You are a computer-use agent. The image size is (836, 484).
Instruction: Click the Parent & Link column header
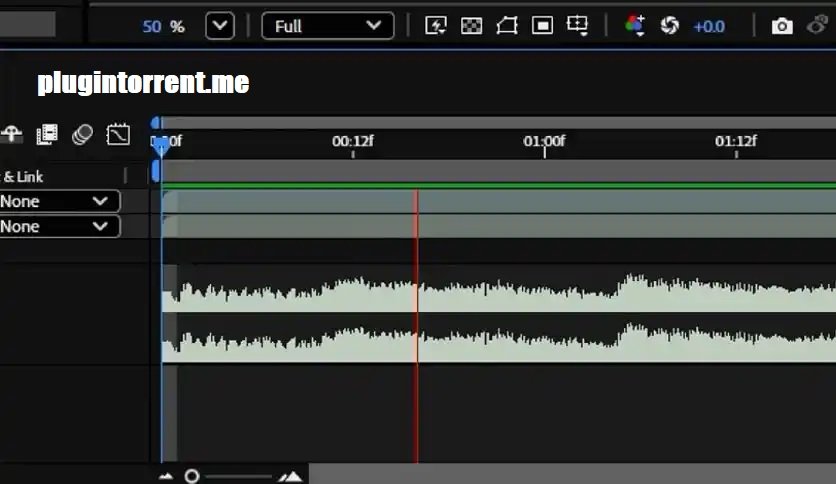point(22,176)
